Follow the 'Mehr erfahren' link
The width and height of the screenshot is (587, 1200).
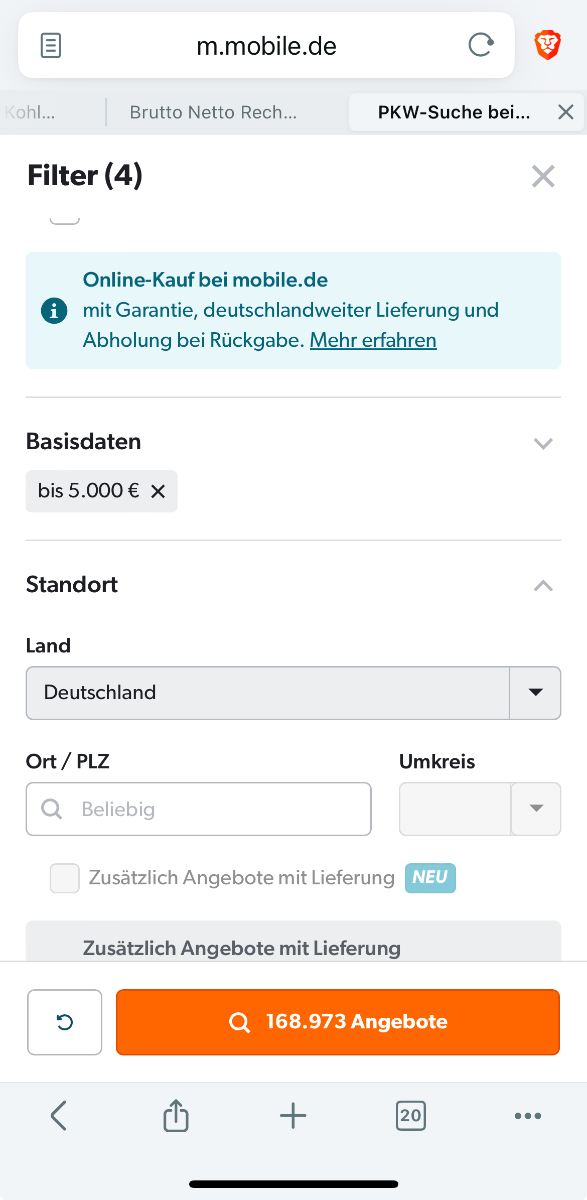click(373, 341)
